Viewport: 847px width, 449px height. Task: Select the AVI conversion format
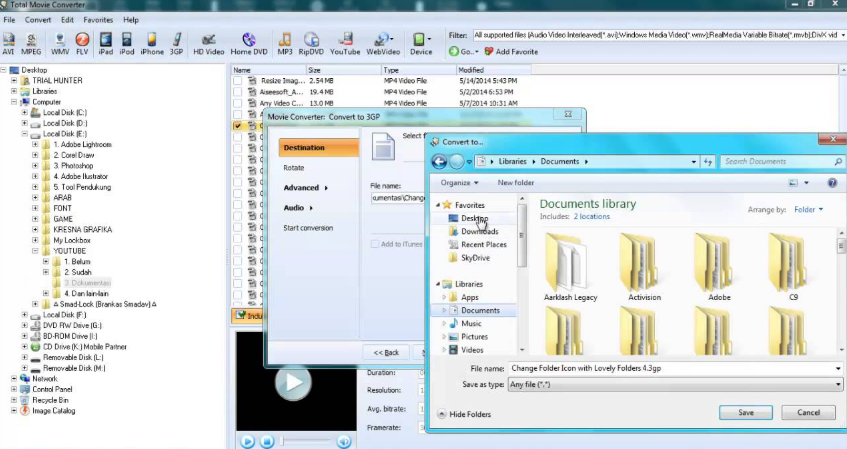(x=8, y=44)
